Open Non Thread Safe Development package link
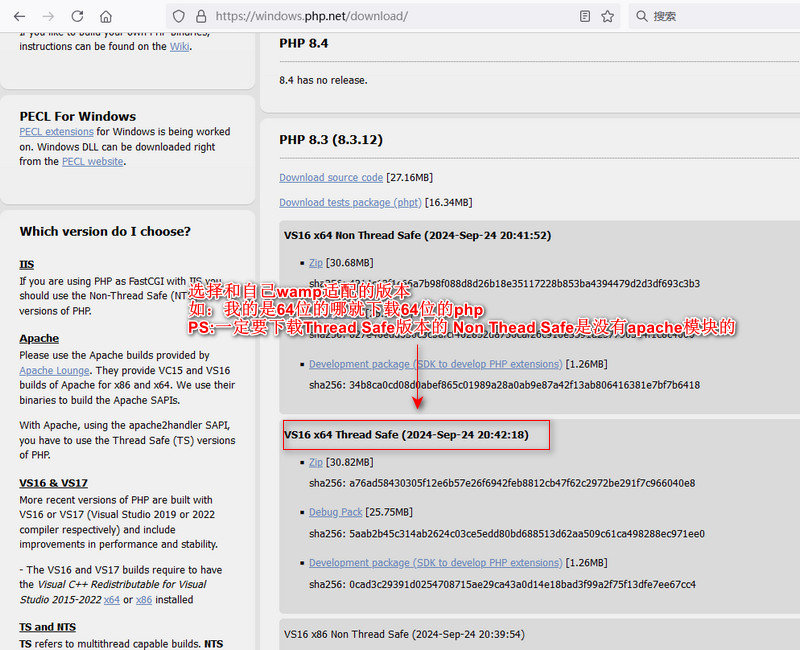Image resolution: width=800 pixels, height=650 pixels. [x=436, y=364]
